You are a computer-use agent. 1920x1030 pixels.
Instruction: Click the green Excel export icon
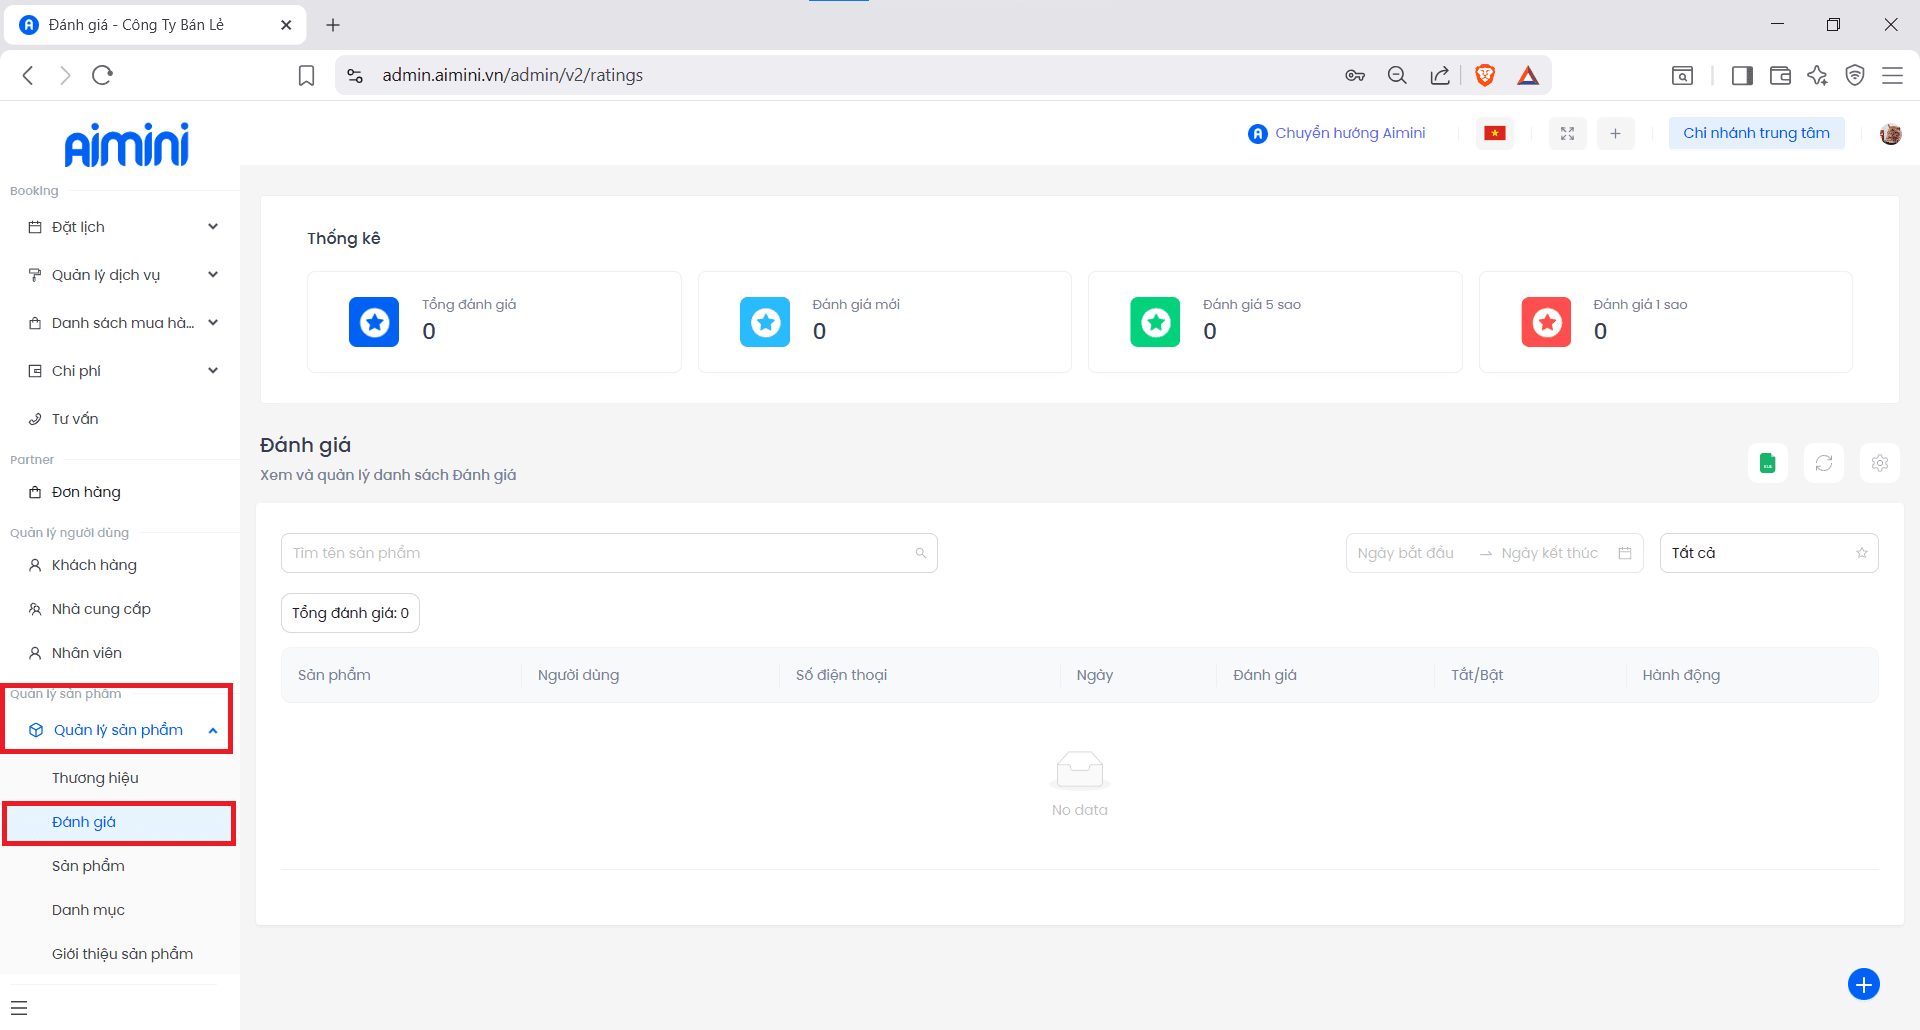click(x=1767, y=463)
